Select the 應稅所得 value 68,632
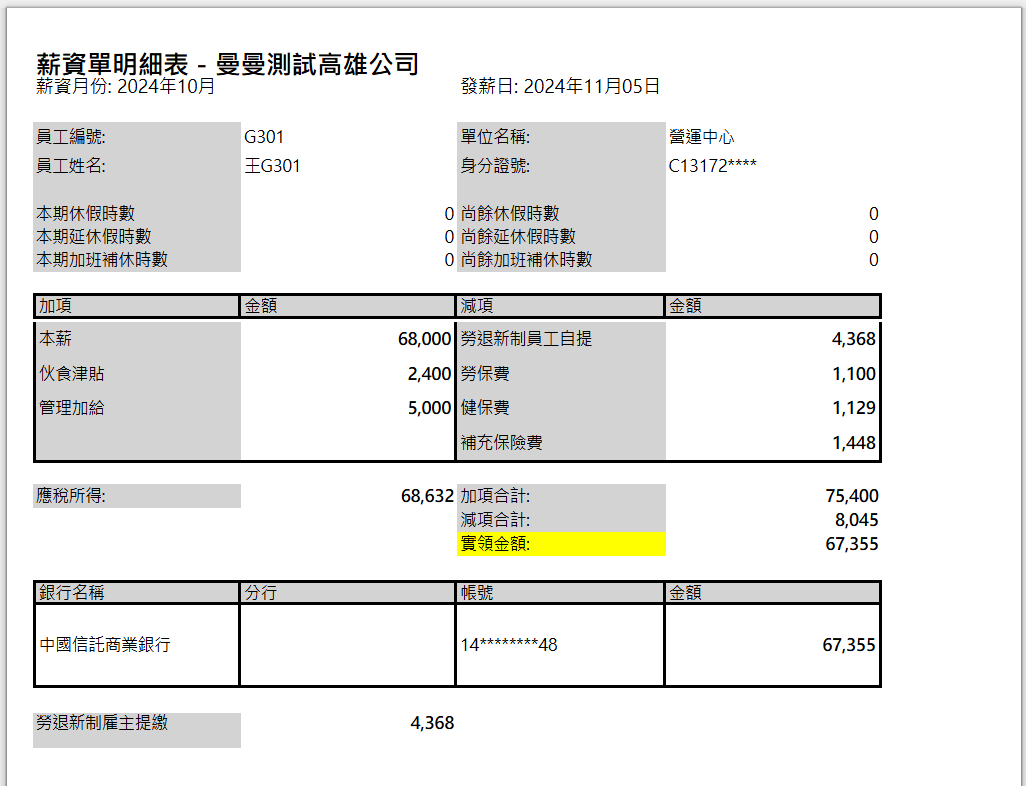1026x786 pixels. (x=427, y=496)
